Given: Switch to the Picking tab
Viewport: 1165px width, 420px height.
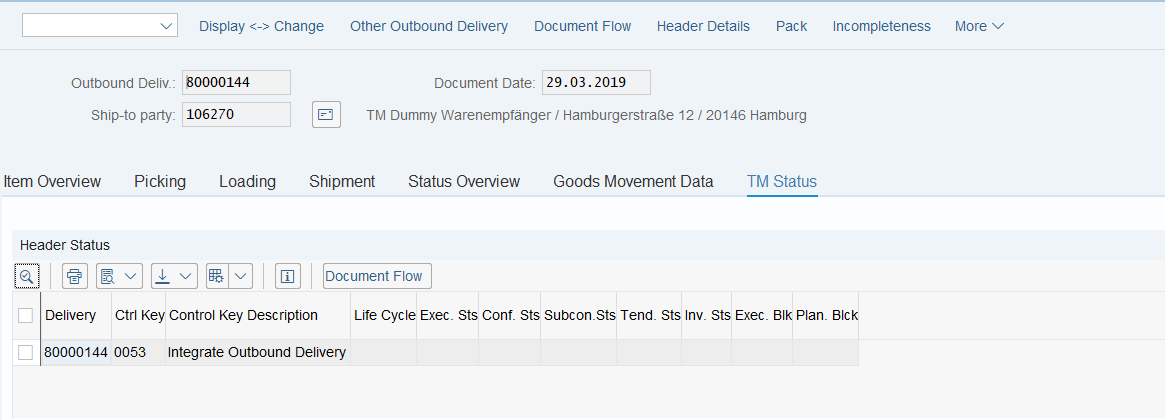Looking at the screenshot, I should pyautogui.click(x=160, y=181).
